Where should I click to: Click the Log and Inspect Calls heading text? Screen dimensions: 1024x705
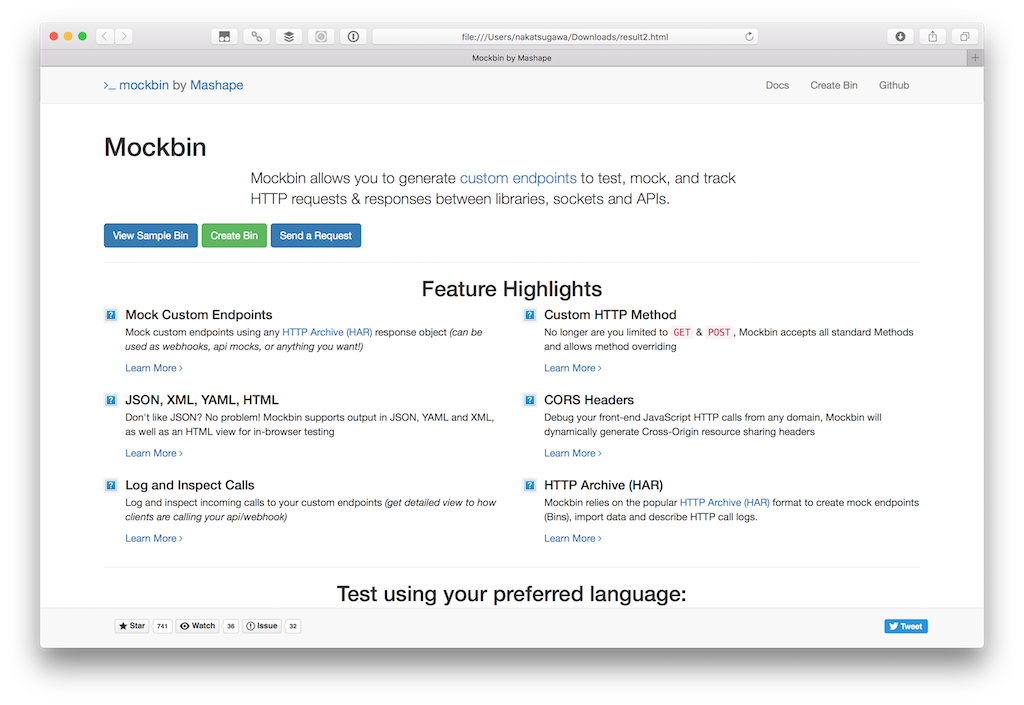click(190, 485)
